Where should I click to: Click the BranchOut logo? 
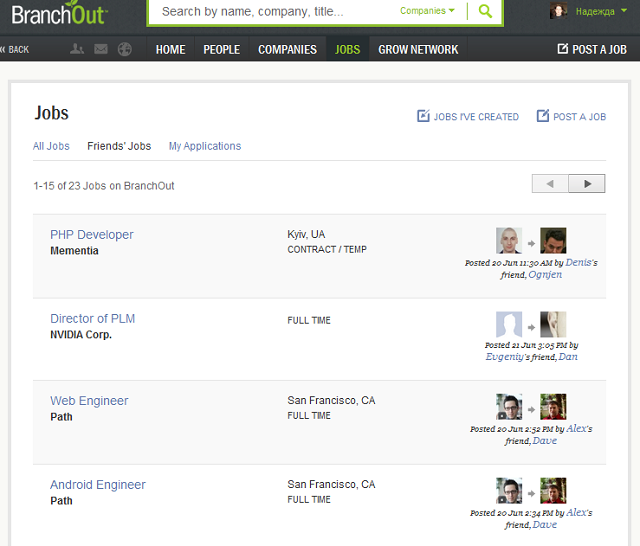click(60, 13)
